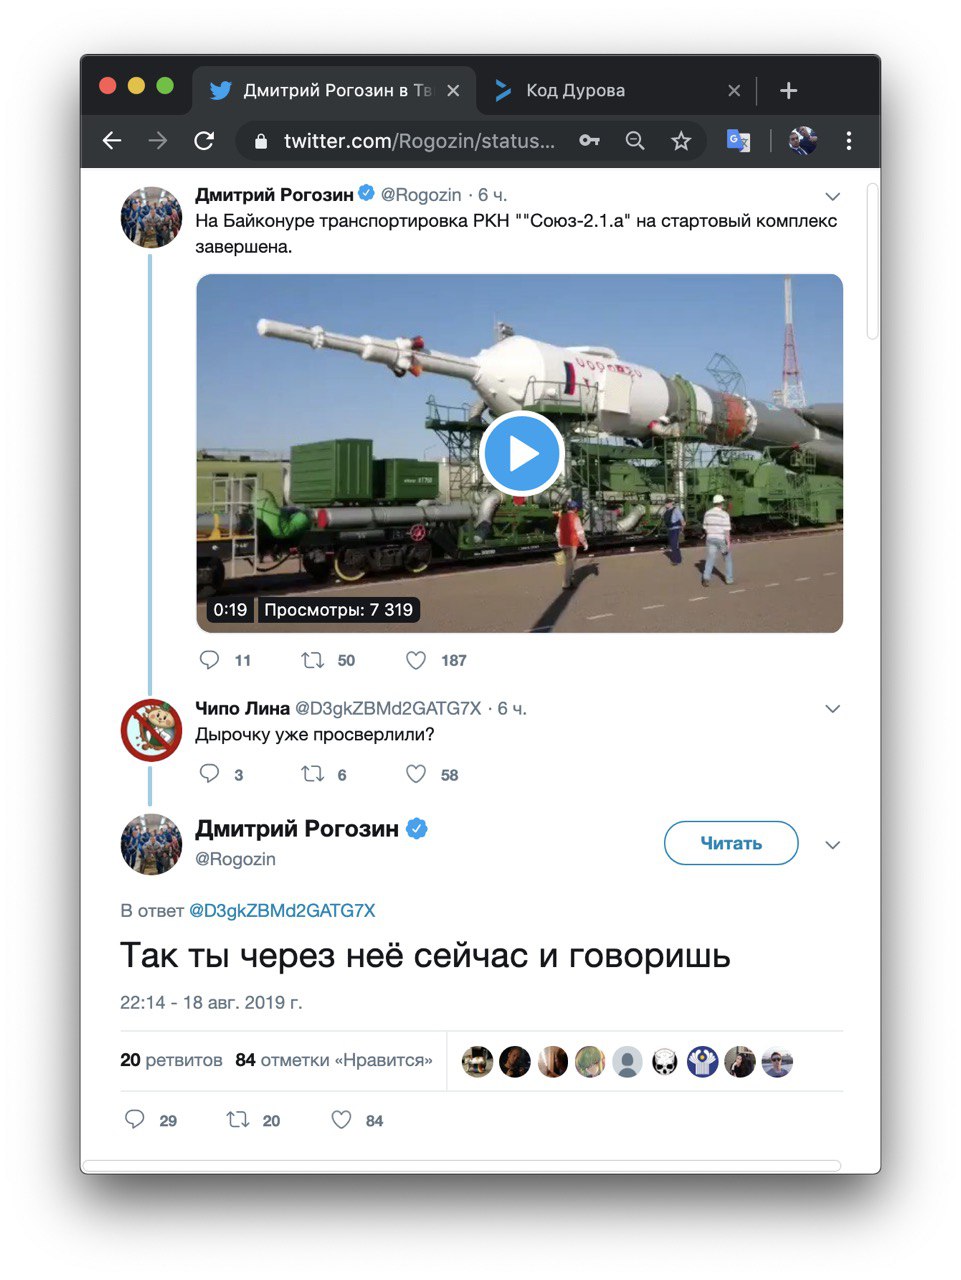Like the tweet with 187 likes

(x=416, y=660)
